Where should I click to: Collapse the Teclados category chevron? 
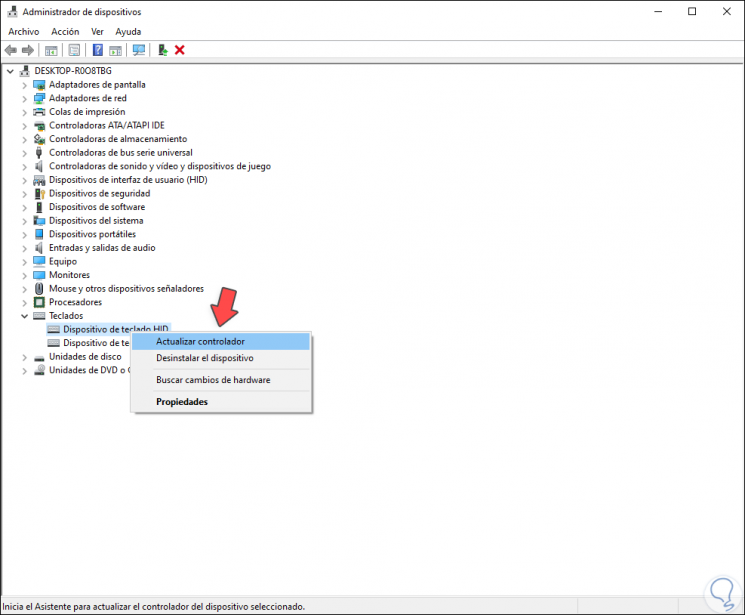24,316
